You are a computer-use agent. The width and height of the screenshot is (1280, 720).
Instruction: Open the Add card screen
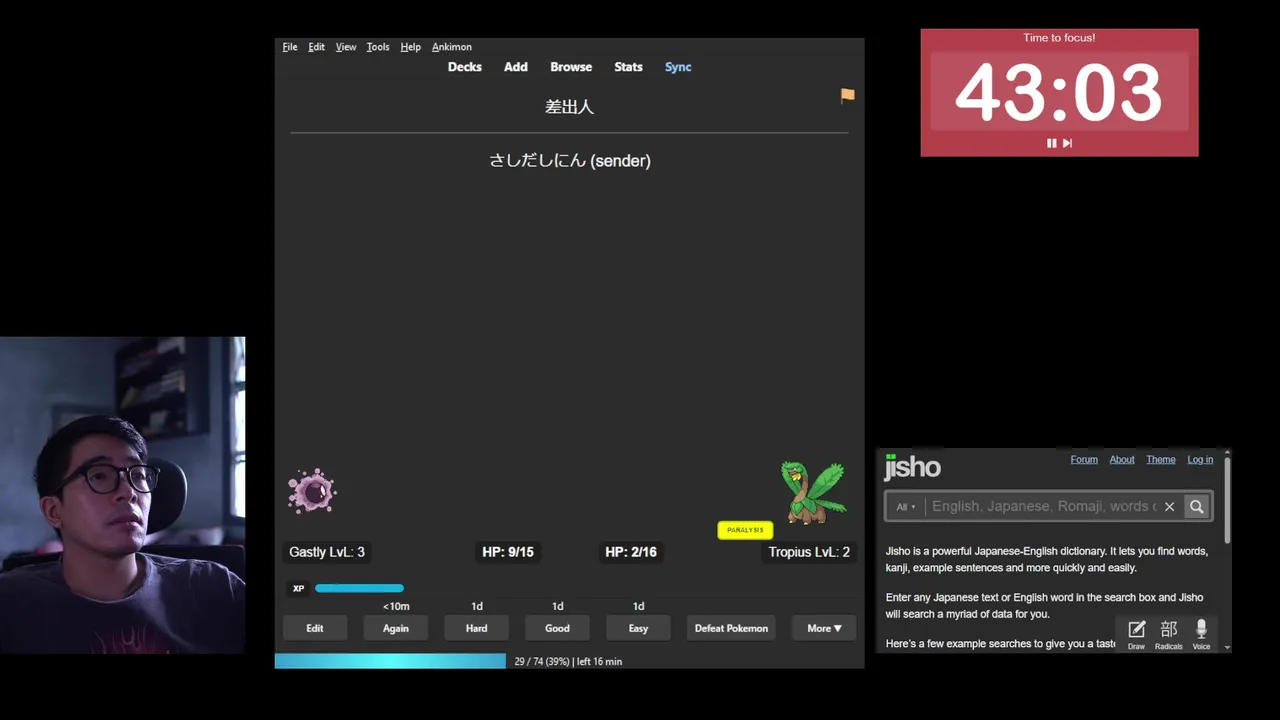click(x=516, y=67)
